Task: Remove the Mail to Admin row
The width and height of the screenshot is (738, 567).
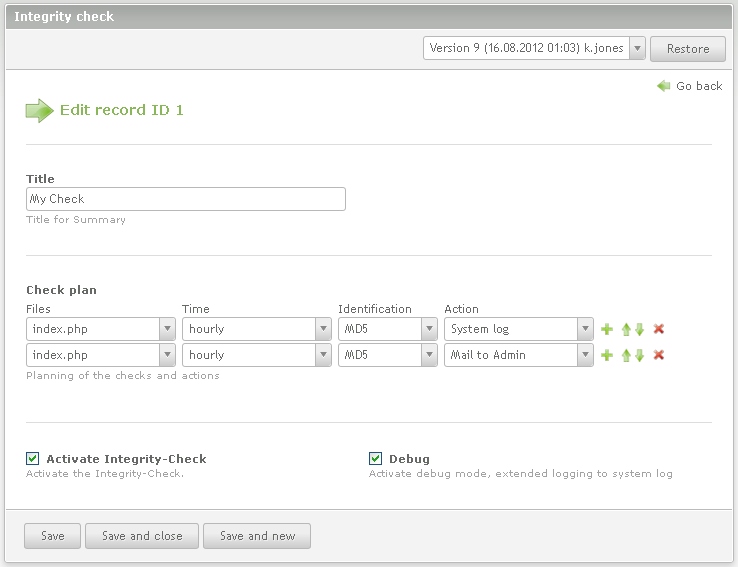Action: pos(659,355)
